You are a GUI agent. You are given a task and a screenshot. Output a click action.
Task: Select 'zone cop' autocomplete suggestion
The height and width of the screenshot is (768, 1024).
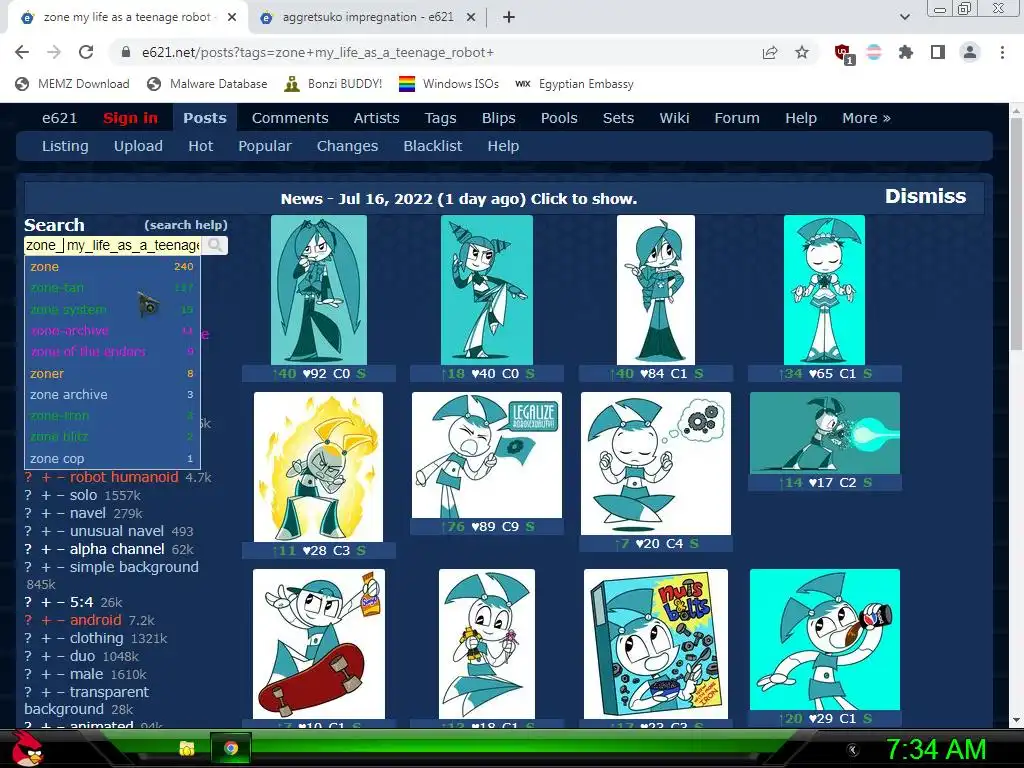(112, 458)
